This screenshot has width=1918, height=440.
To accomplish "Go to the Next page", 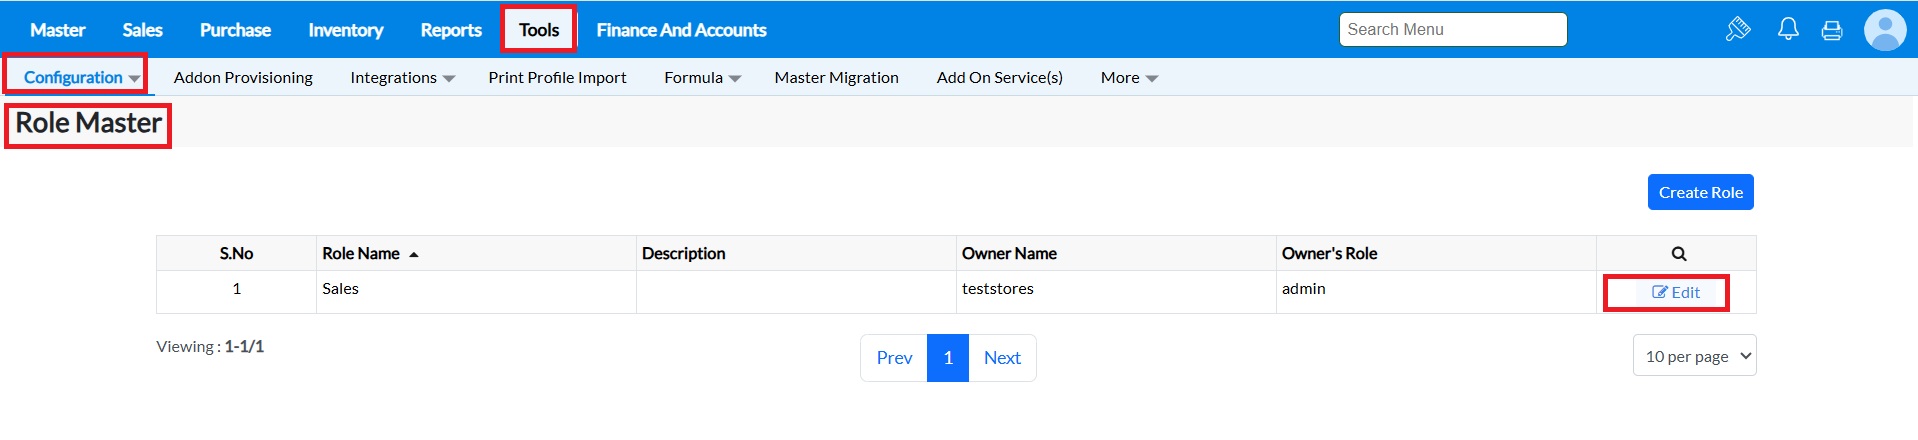I will tap(1002, 358).
